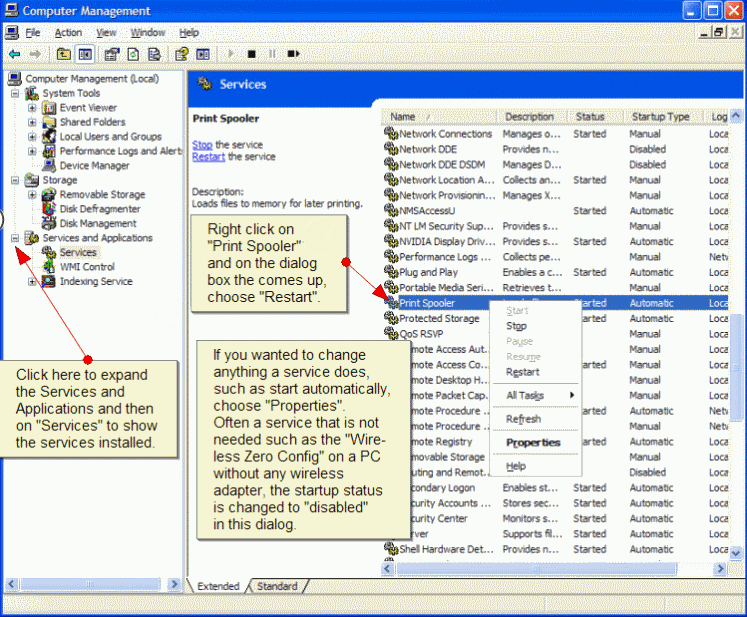Click the Pause Service toolbar icon
The image size is (747, 617).
(x=272, y=54)
